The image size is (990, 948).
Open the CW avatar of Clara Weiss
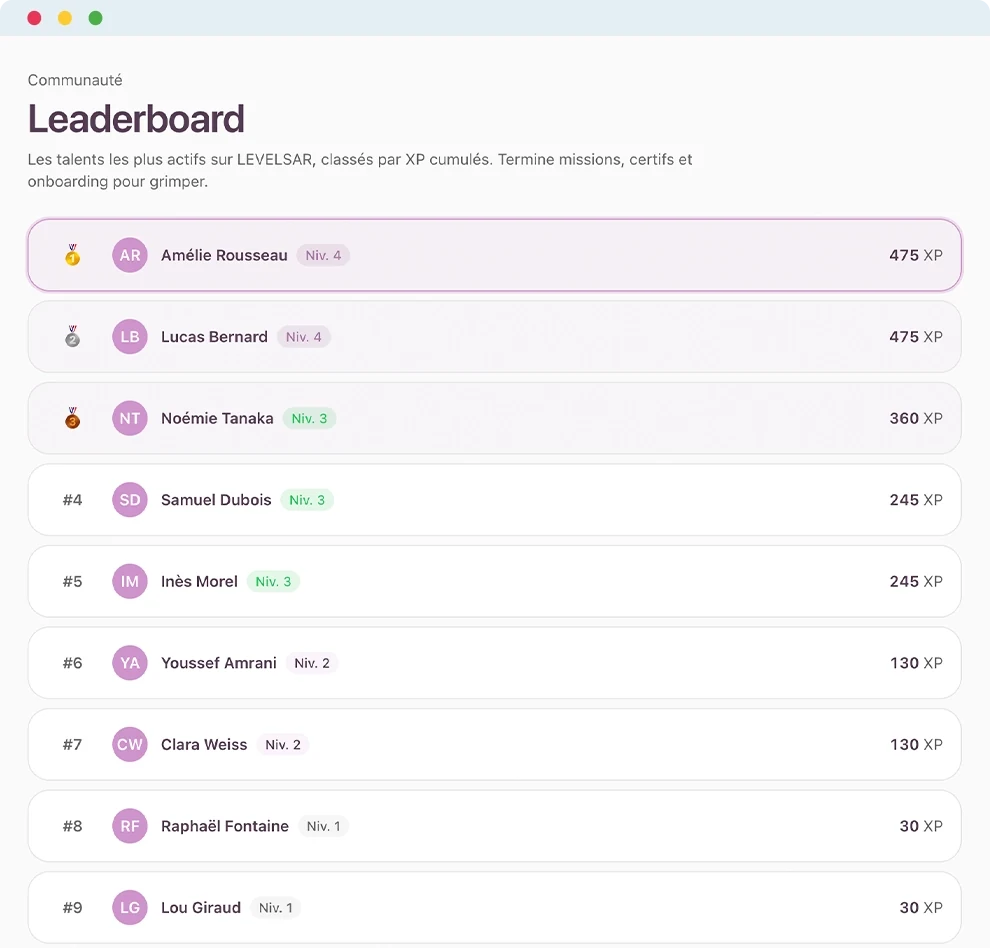tap(130, 744)
